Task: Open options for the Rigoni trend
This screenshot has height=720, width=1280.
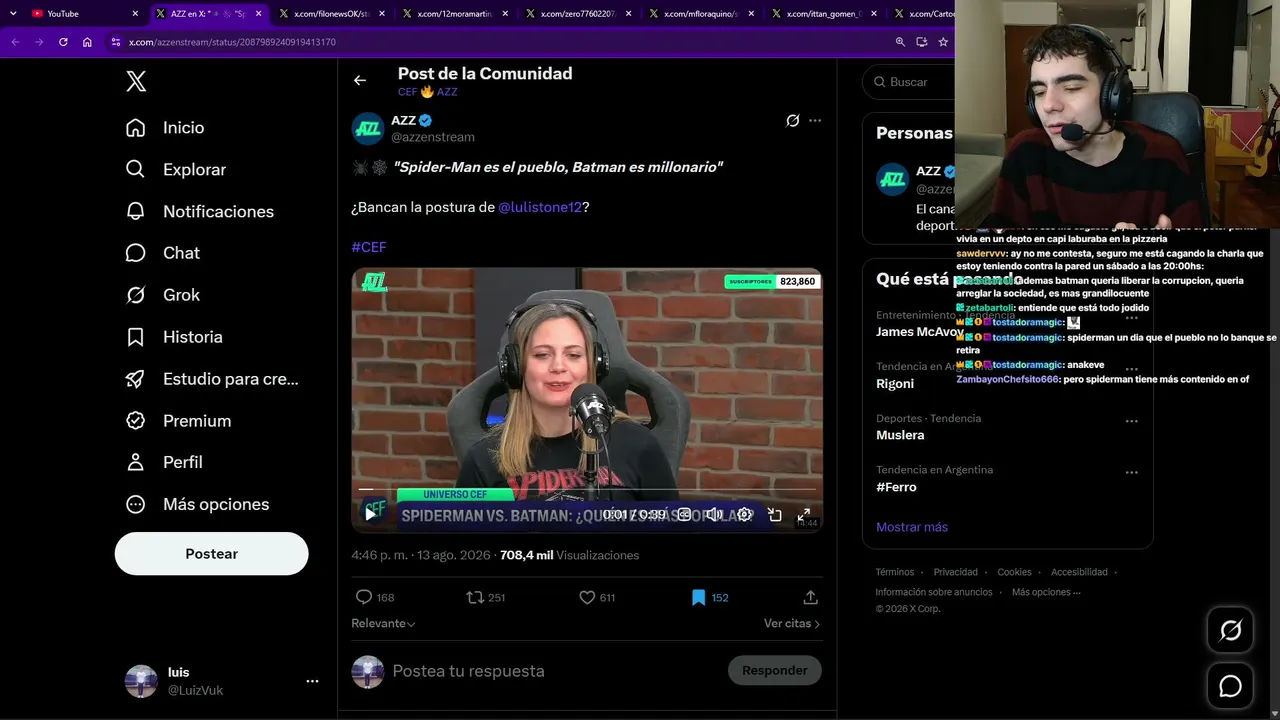Action: click(x=1132, y=369)
